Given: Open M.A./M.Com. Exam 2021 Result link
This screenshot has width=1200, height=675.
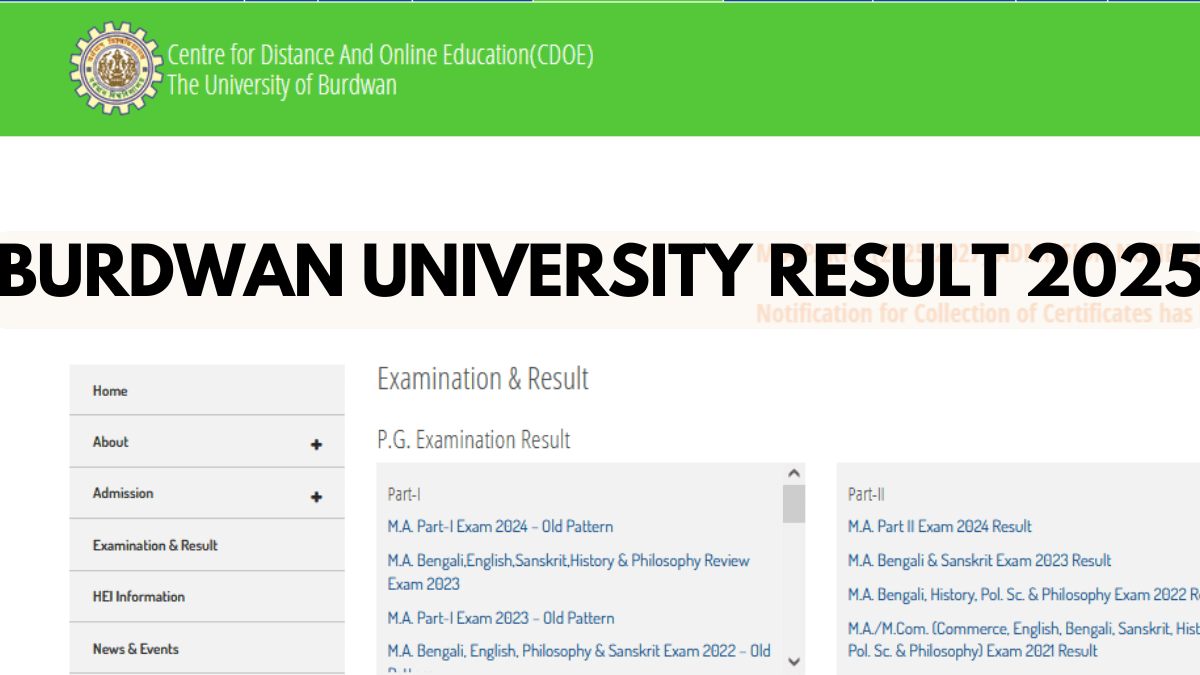Looking at the screenshot, I should tap(1024, 640).
